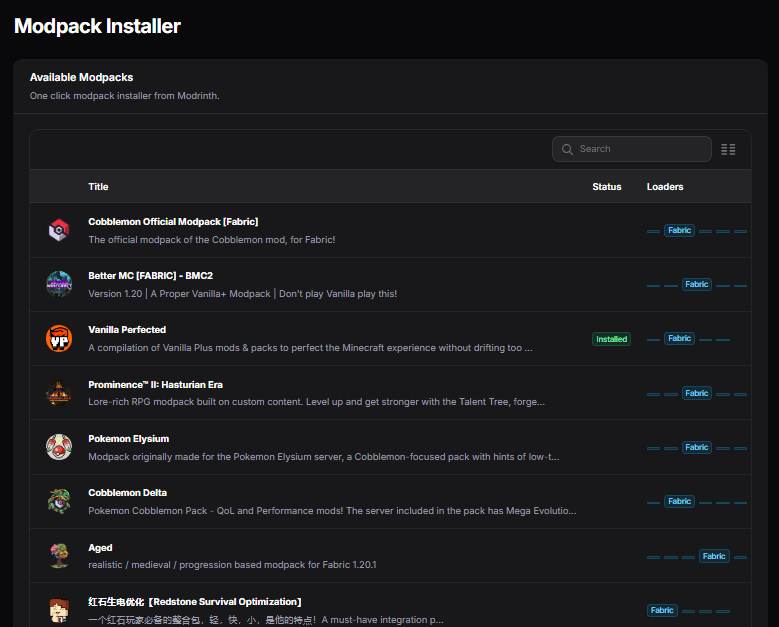This screenshot has height=627, width=779.
Task: Click Installed badge on Vanilla Perfected
Action: coord(612,339)
